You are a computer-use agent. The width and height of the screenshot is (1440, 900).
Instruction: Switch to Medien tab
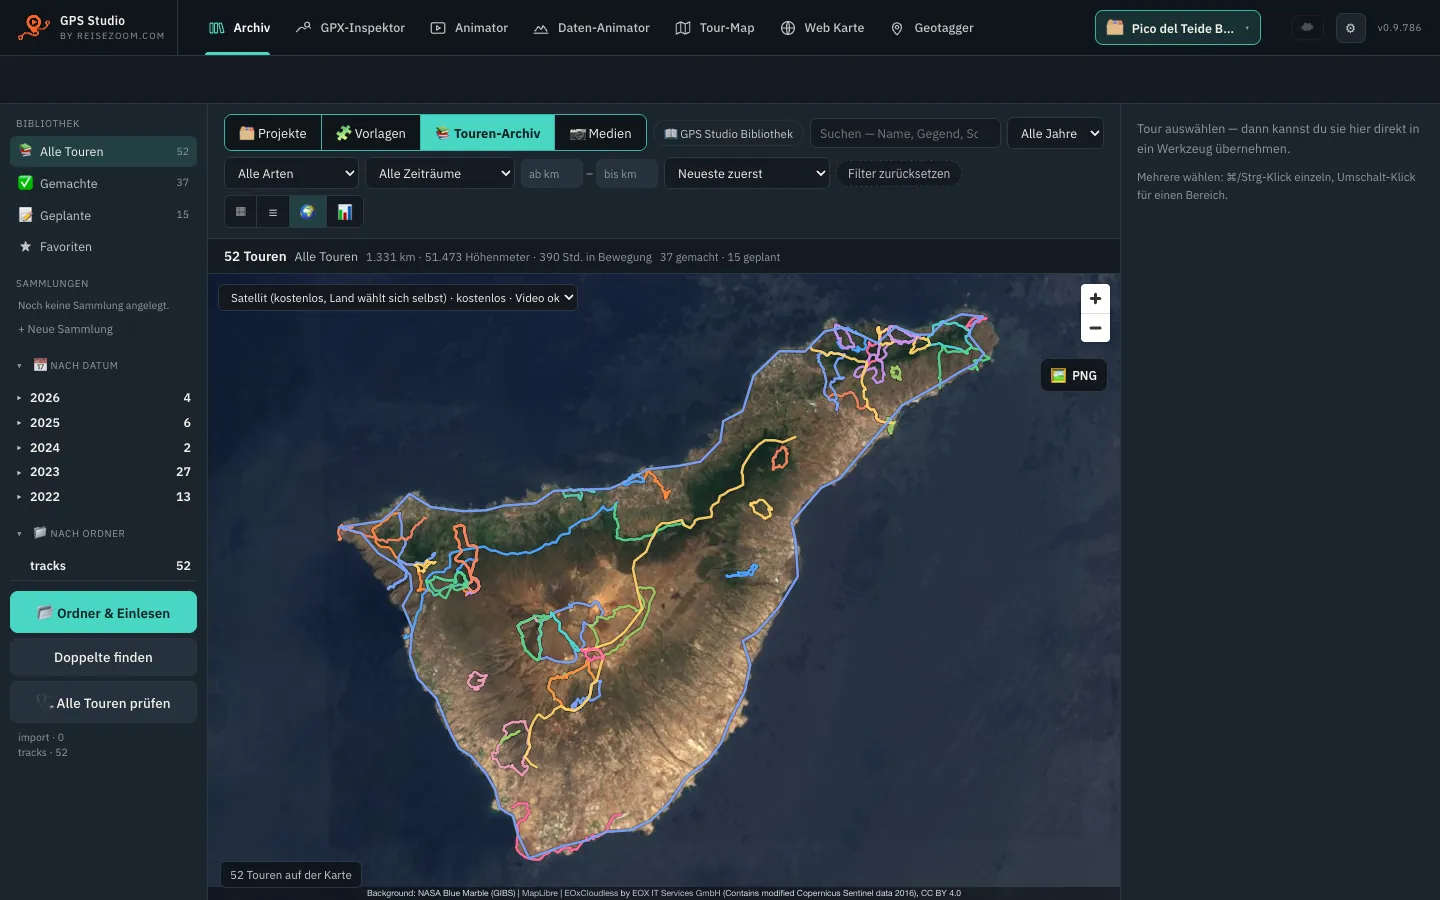click(x=600, y=133)
